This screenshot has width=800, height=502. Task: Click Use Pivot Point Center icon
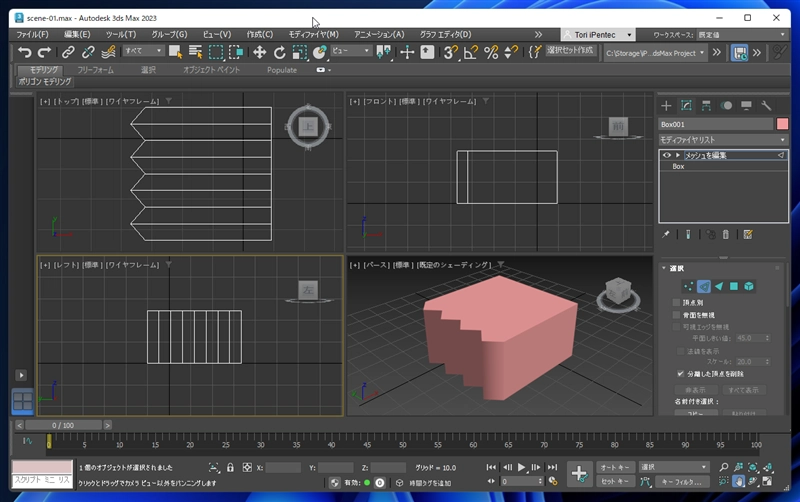point(383,52)
